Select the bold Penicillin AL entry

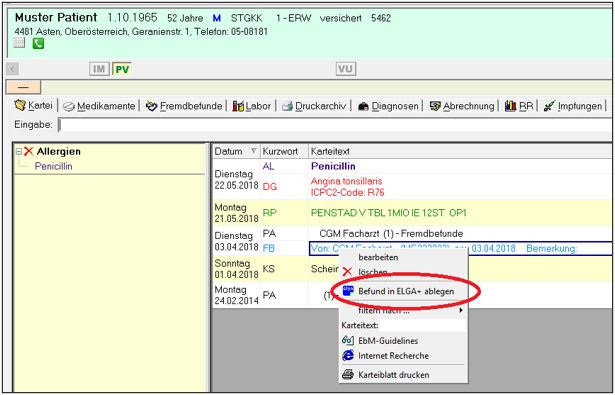click(x=333, y=166)
